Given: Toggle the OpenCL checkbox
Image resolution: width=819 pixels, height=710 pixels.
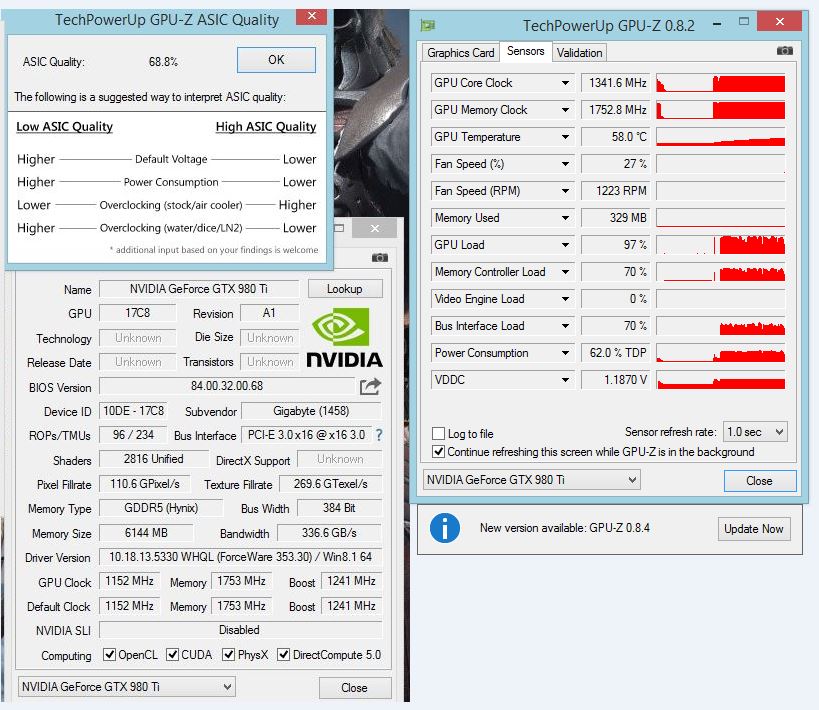Looking at the screenshot, I should click(109, 654).
